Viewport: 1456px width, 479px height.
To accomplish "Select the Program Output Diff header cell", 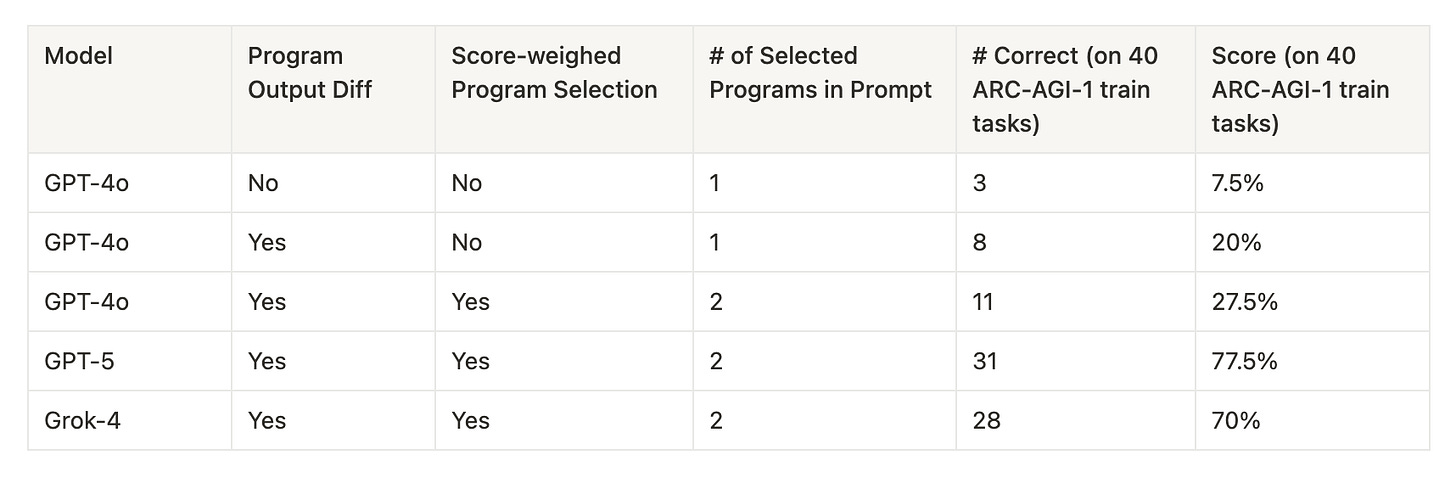I will coord(333,90).
